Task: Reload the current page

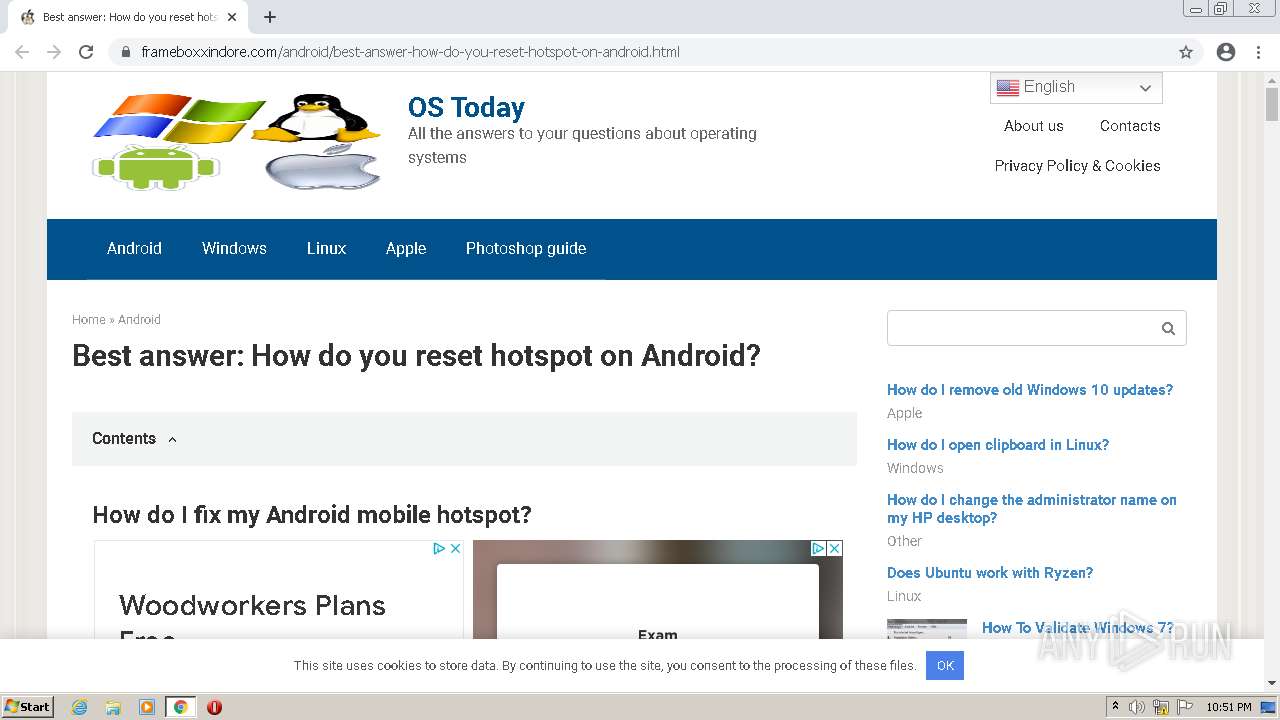Action: 86,52
